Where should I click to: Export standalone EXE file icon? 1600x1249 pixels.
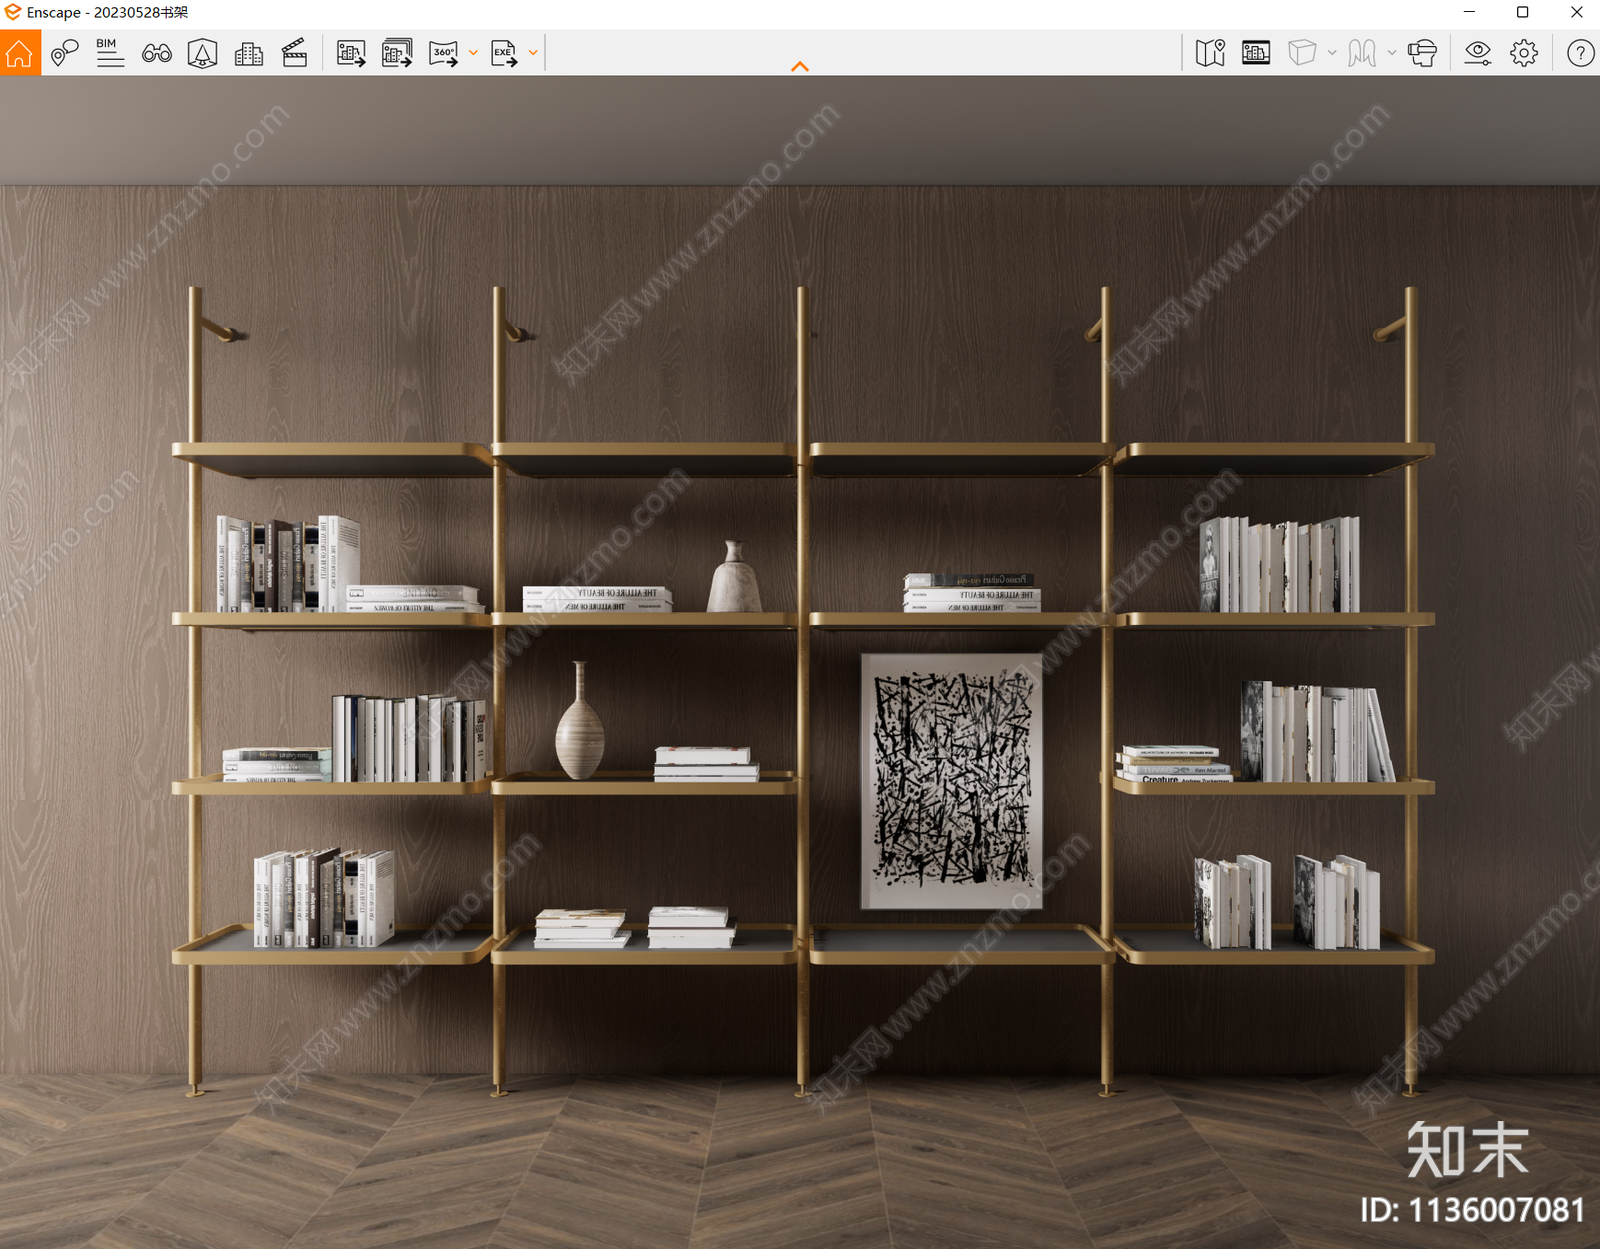tap(504, 53)
